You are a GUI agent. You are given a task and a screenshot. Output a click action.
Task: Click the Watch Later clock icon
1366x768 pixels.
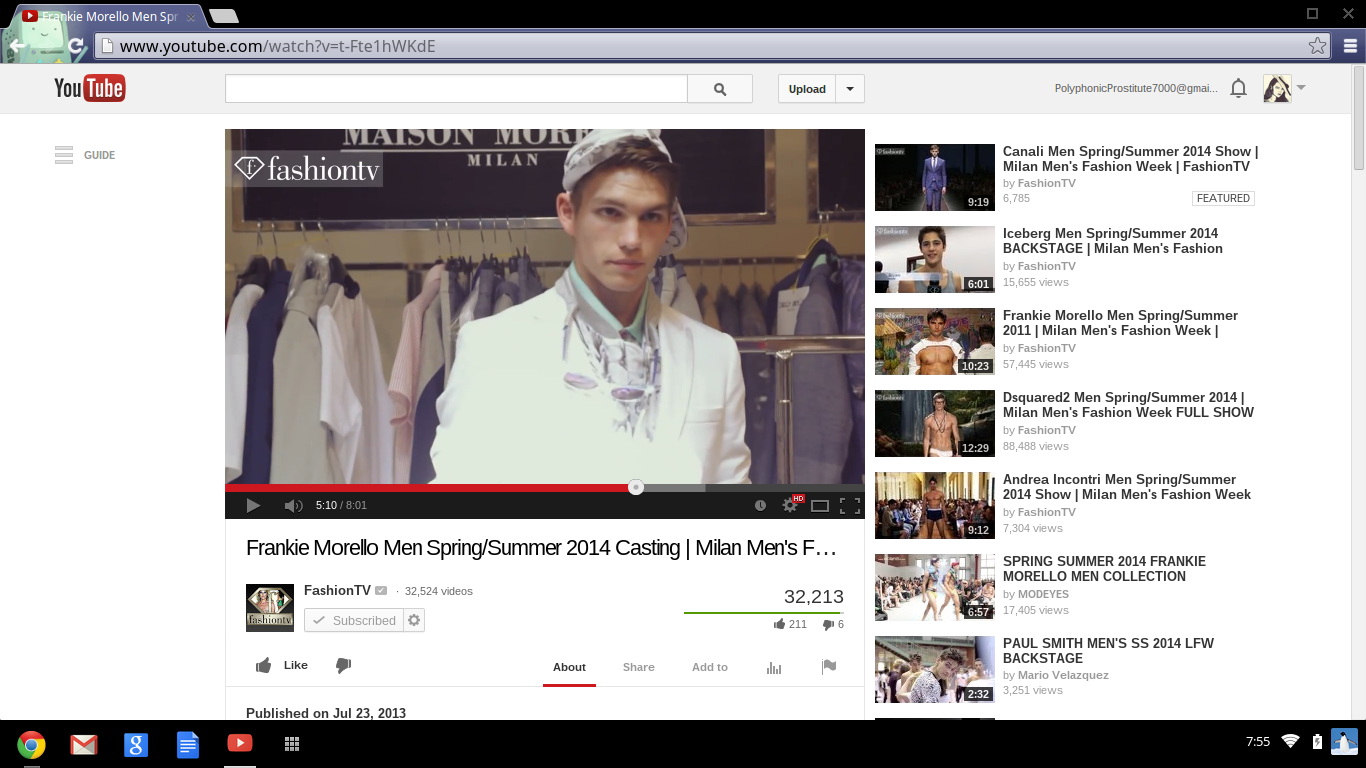coord(760,506)
